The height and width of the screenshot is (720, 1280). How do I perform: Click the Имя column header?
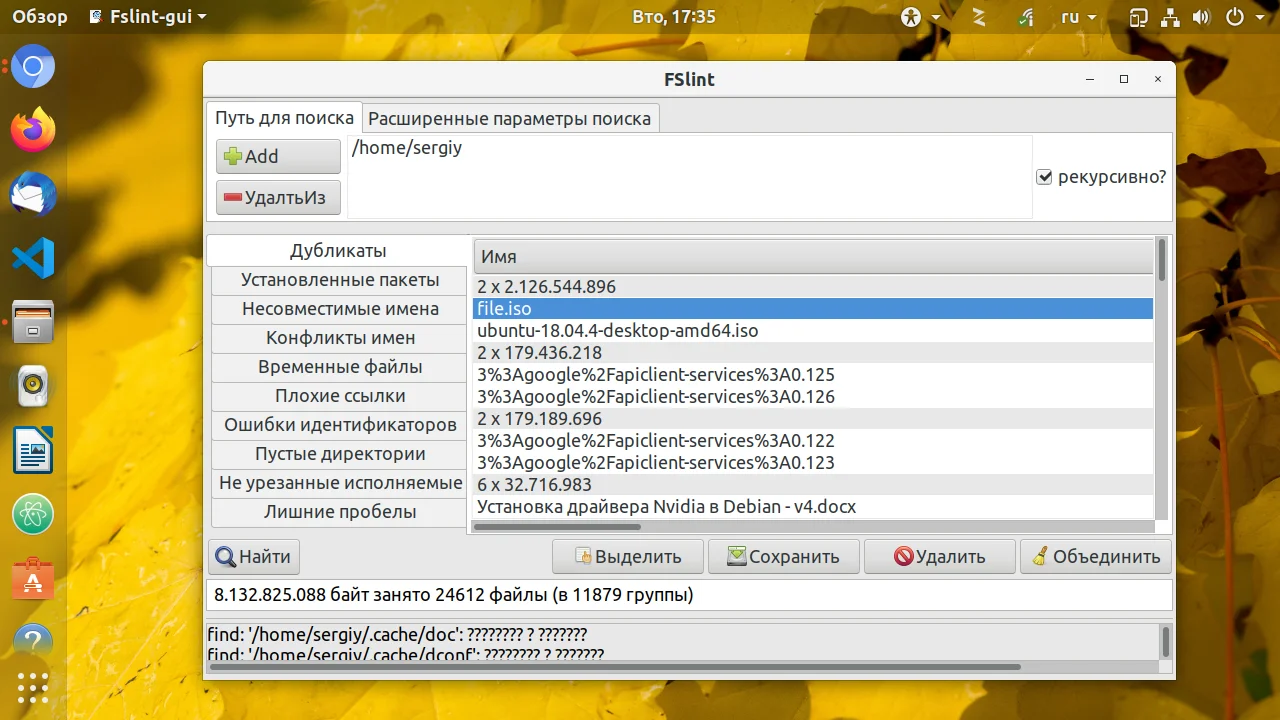click(x=813, y=257)
